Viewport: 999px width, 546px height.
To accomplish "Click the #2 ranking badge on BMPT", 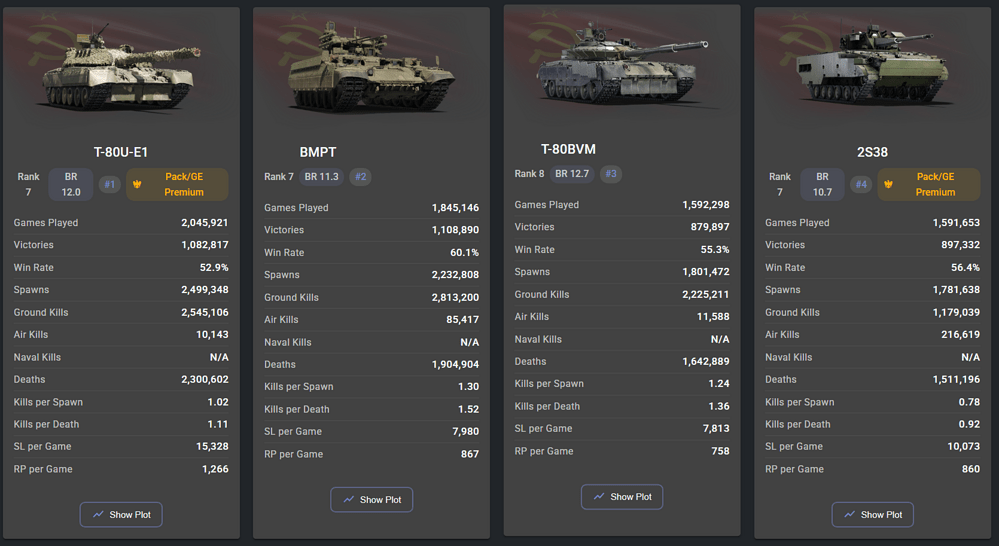I will (x=361, y=177).
